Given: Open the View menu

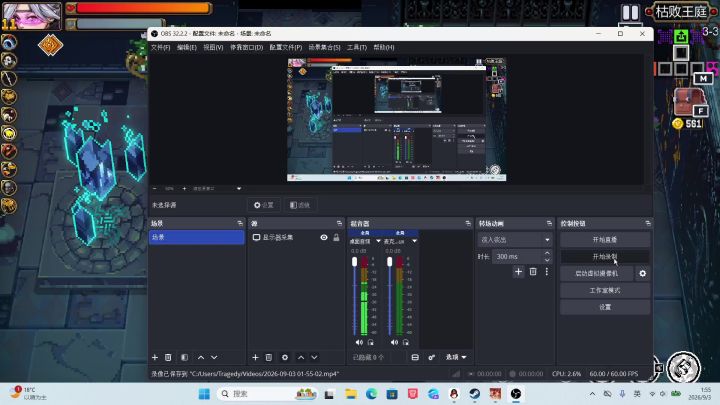Looking at the screenshot, I should [x=213, y=47].
